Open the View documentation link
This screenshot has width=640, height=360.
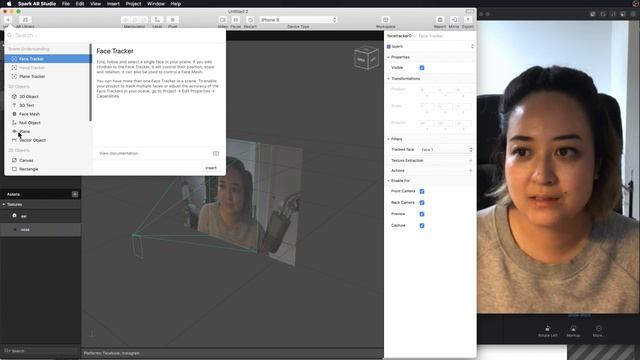pos(119,153)
